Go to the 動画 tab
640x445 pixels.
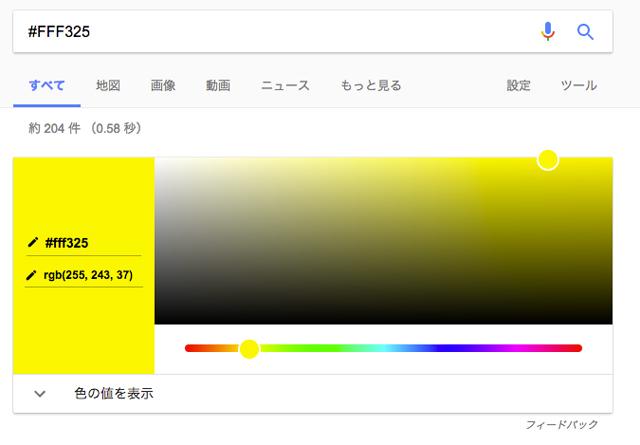pyautogui.click(x=218, y=85)
